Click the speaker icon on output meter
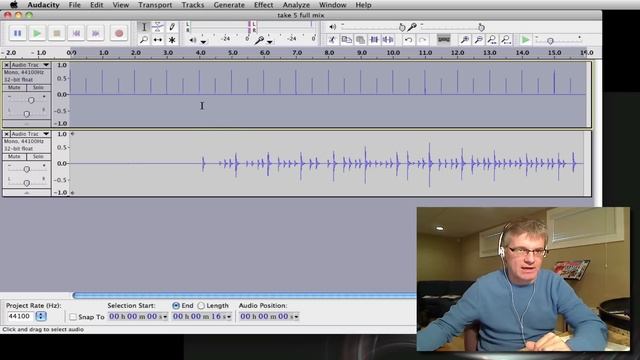 tap(192, 40)
